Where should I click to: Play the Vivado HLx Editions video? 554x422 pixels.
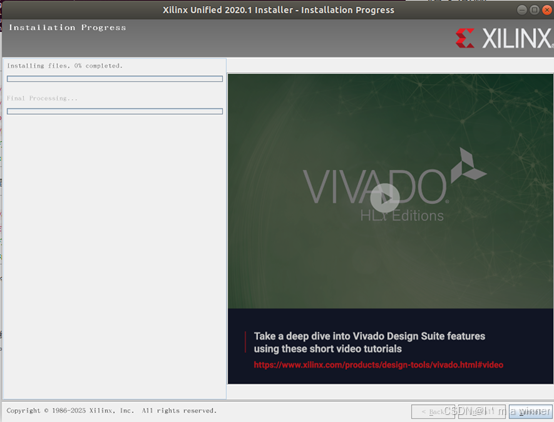385,198
